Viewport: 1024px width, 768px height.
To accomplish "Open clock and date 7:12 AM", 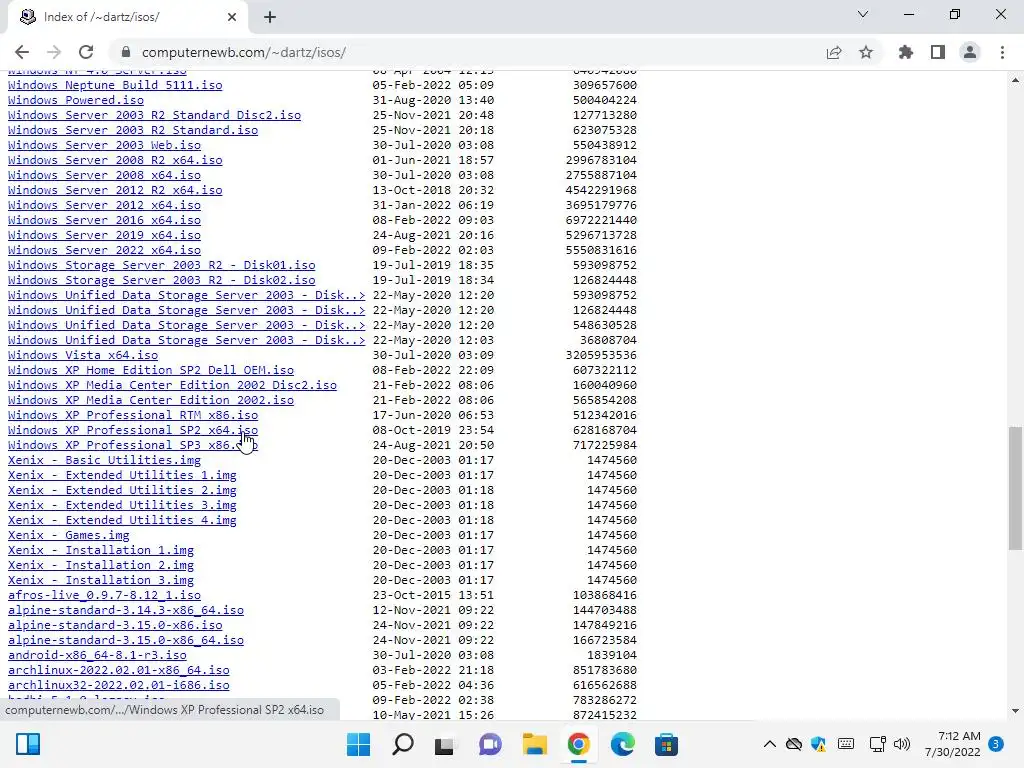I will pyautogui.click(x=952, y=744).
